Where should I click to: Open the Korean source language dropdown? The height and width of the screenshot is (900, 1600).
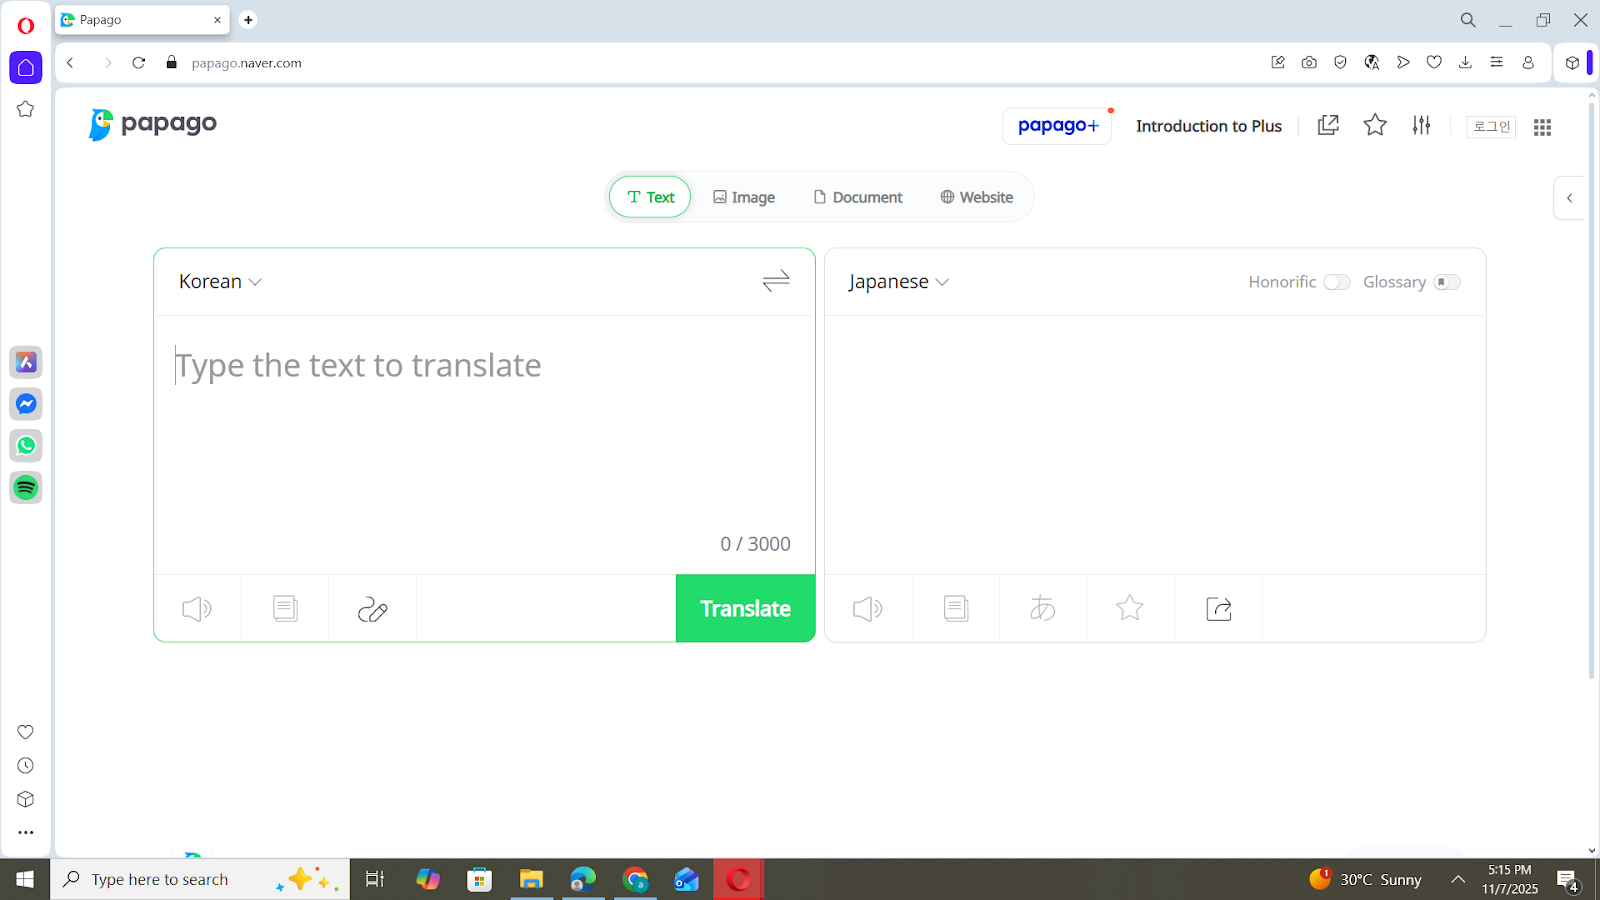[x=219, y=281]
